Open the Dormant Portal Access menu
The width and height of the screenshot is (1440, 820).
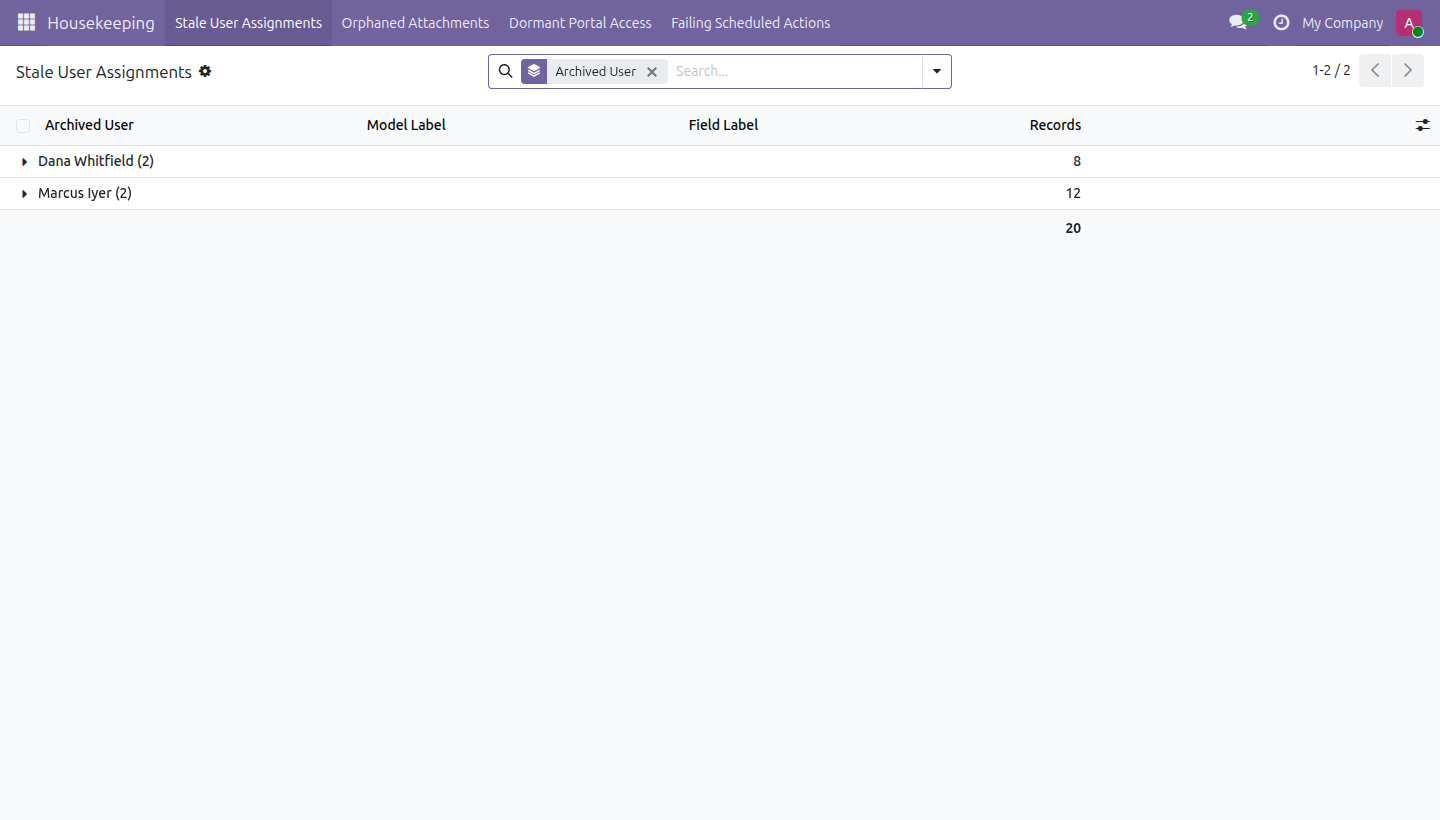coord(580,23)
